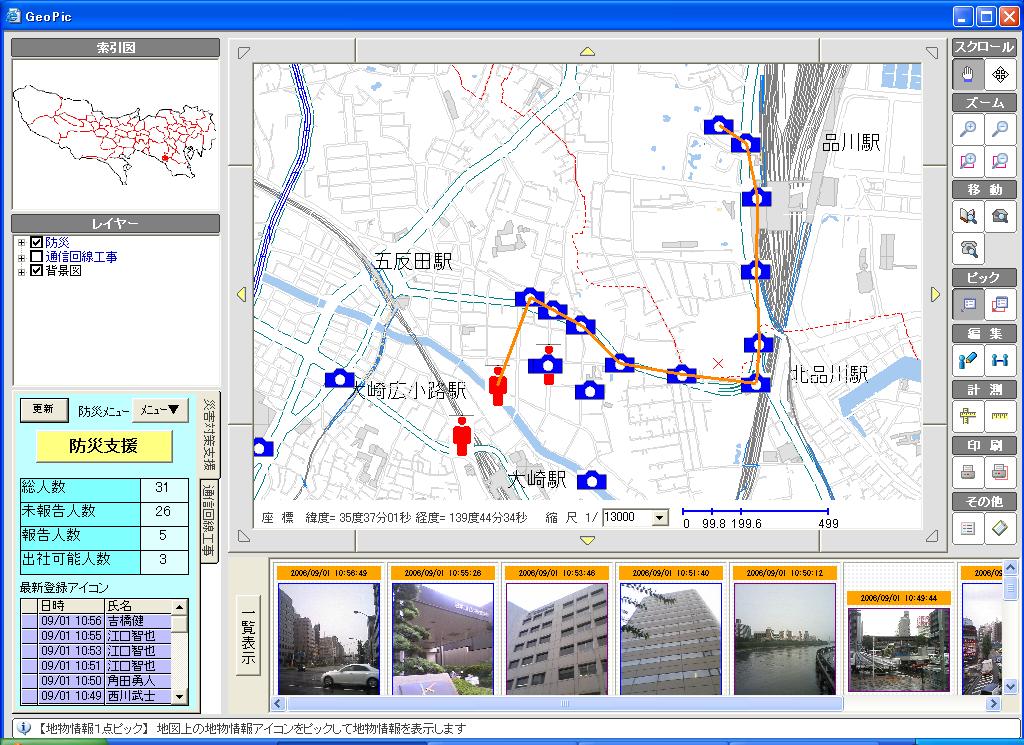The width and height of the screenshot is (1024, 745).
Task: Click the camera marker near 大崎駅
Action: tap(592, 481)
